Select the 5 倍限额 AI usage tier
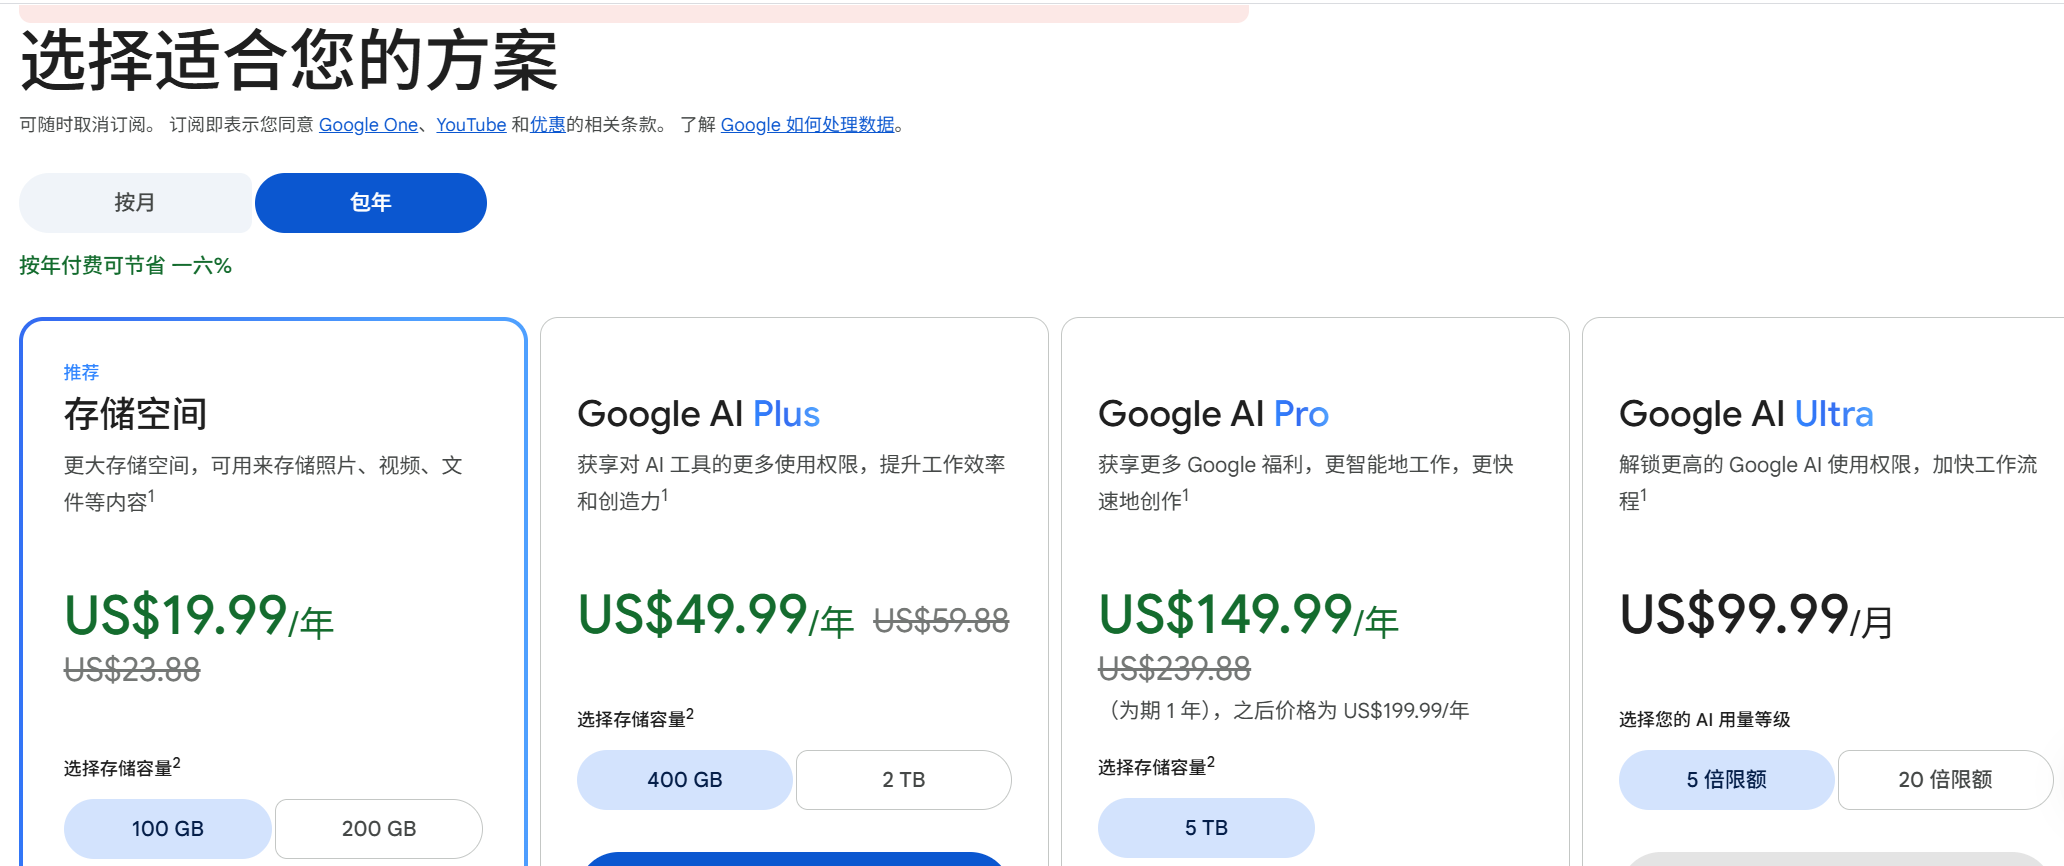Viewport: 2064px width, 866px height. tap(1727, 780)
